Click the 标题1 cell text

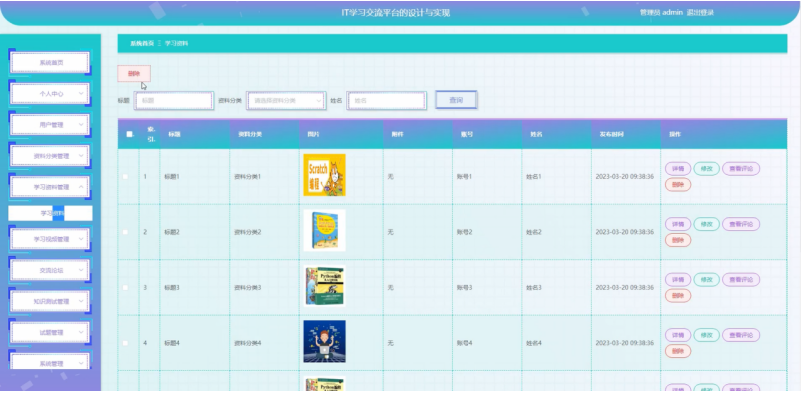[172, 177]
